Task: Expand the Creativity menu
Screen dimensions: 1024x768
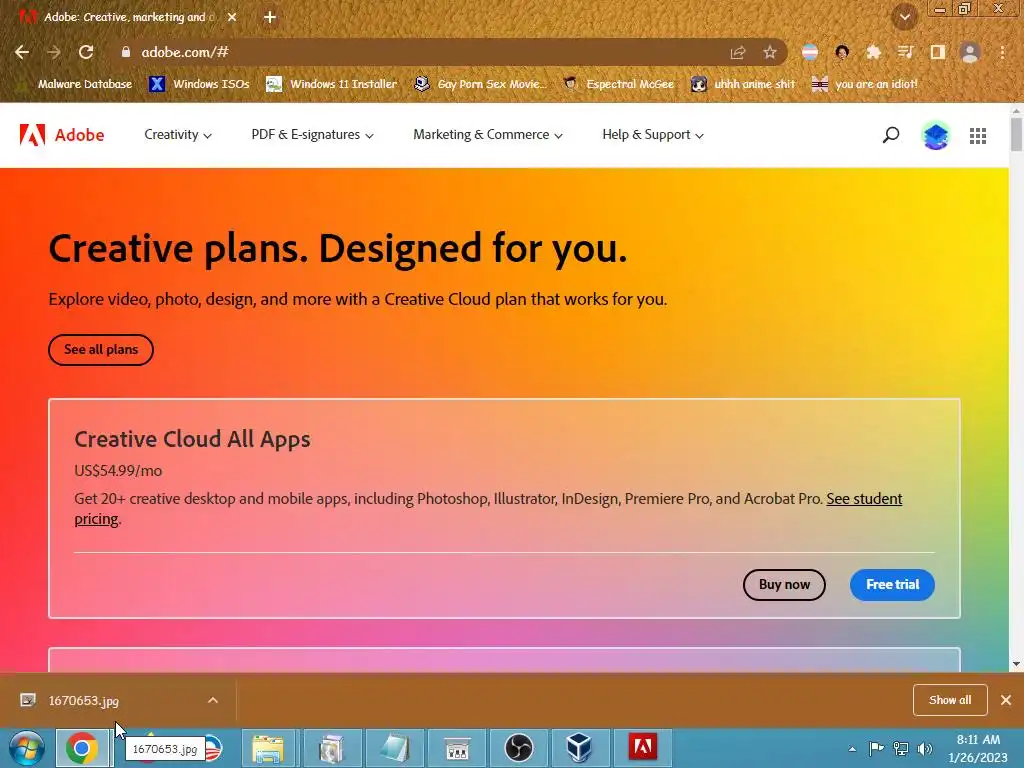Action: click(178, 135)
